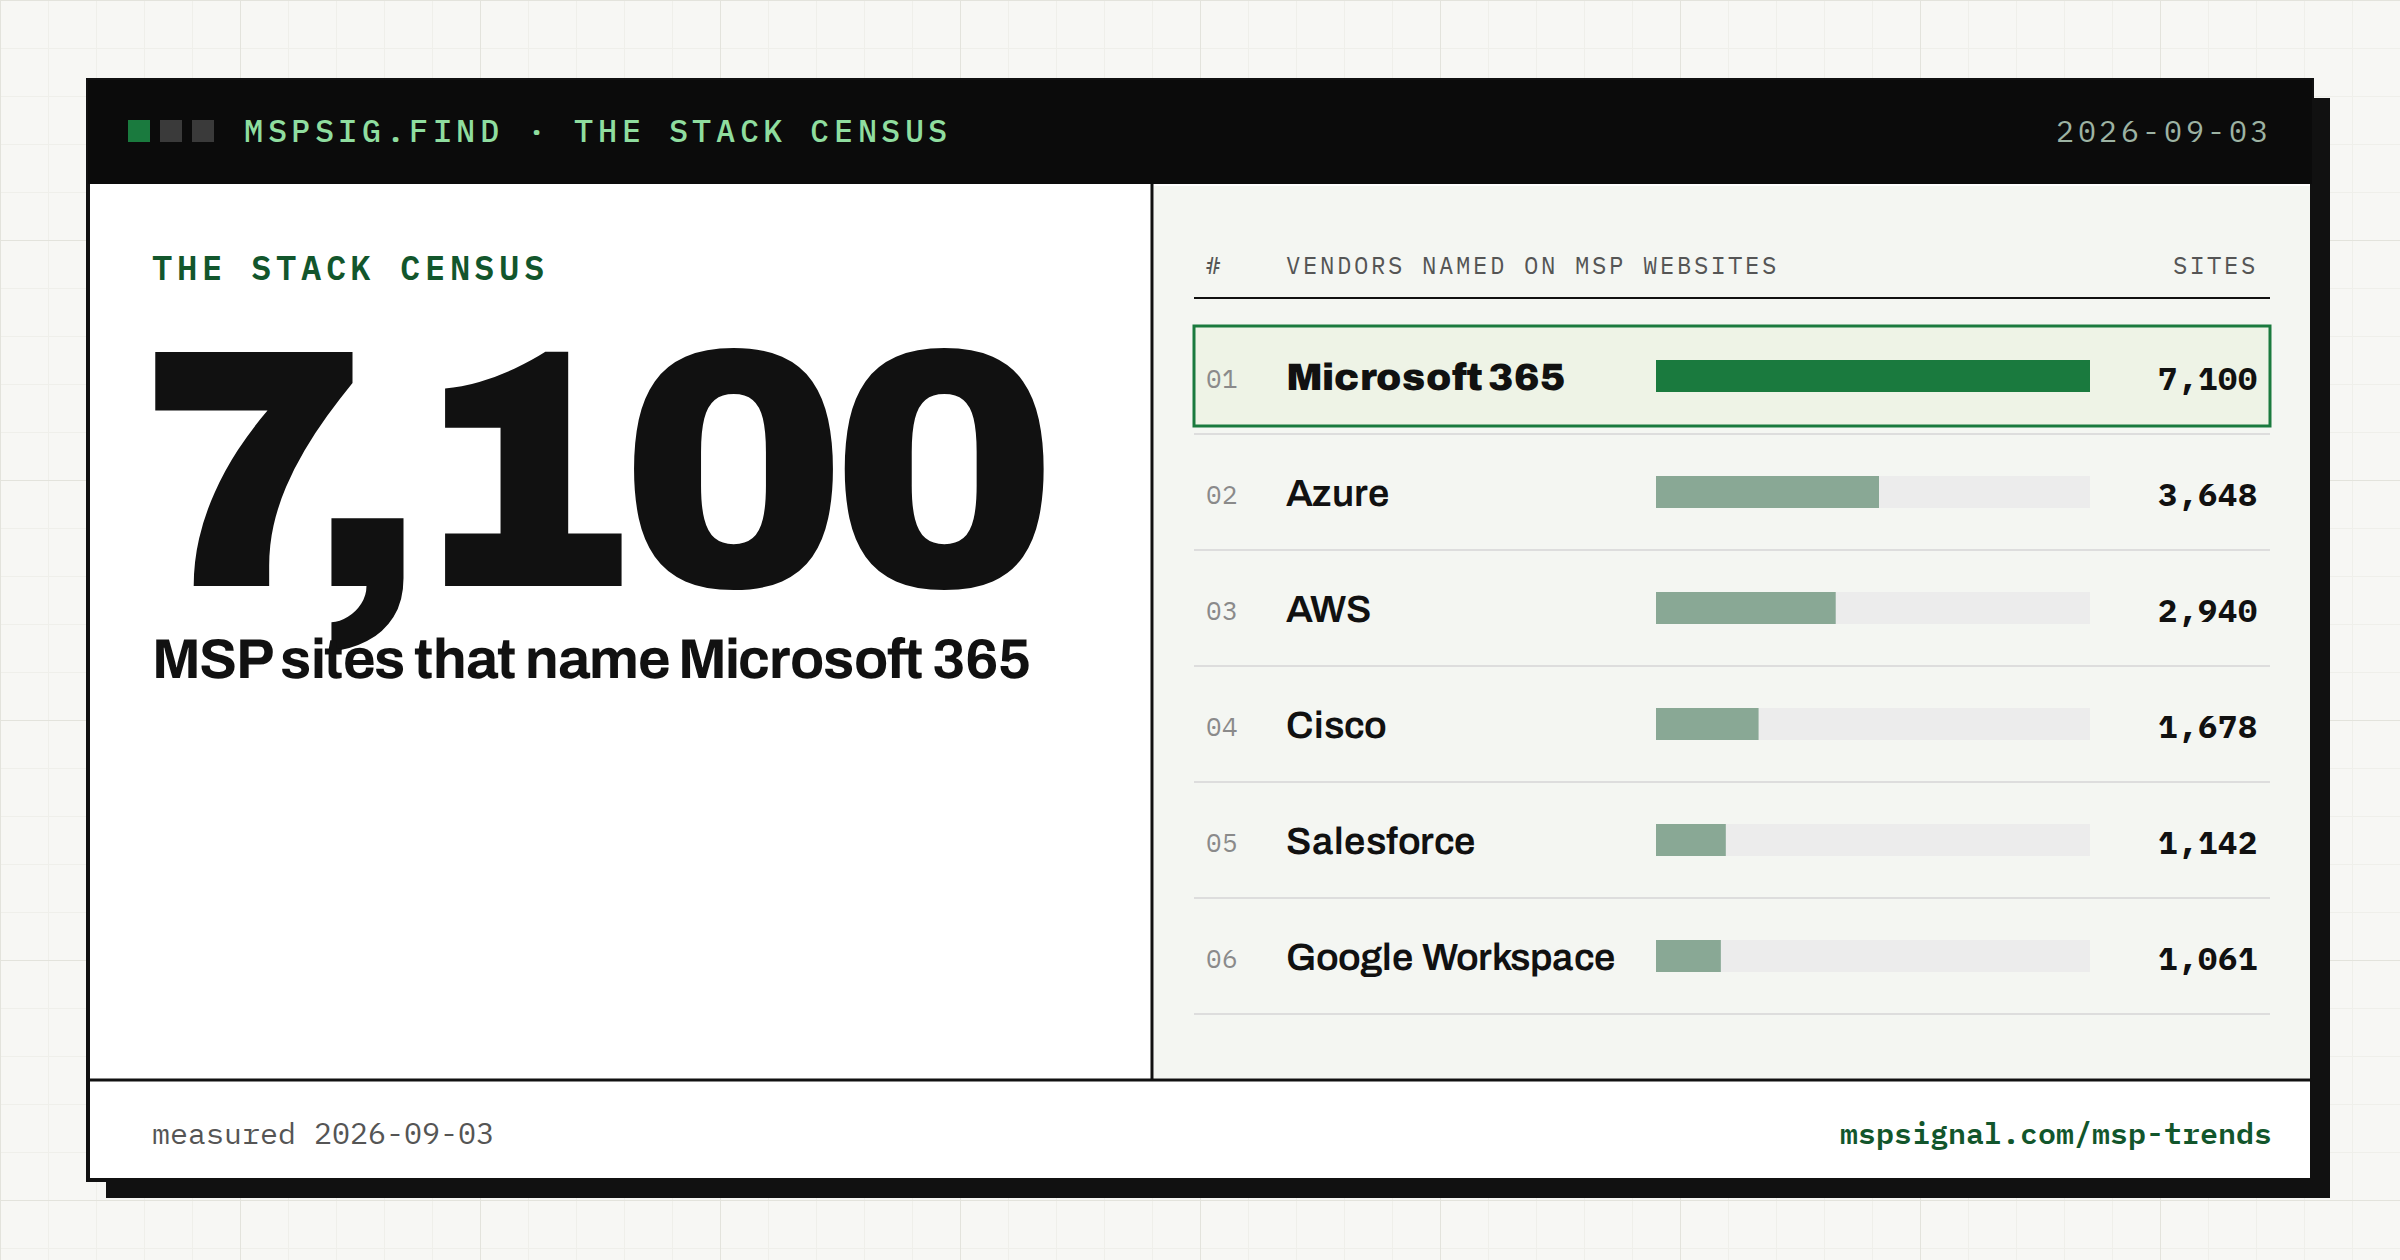Click the "#" column header
The height and width of the screenshot is (1260, 2400).
(x=1213, y=266)
